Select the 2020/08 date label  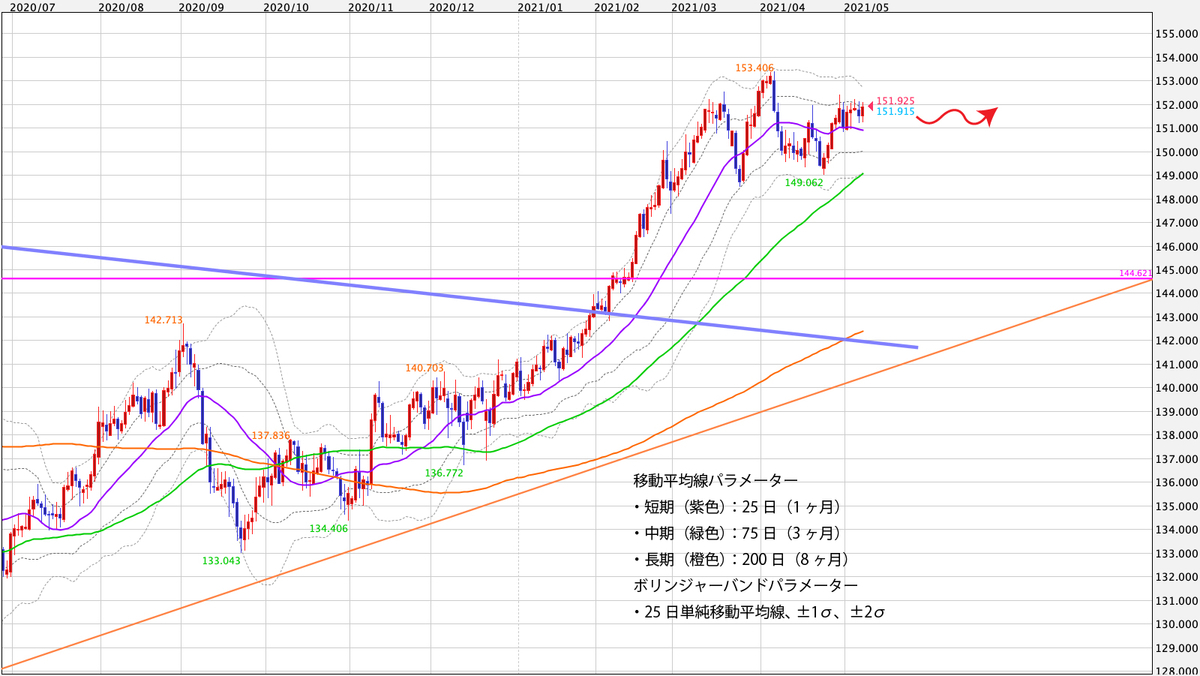tap(123, 7)
